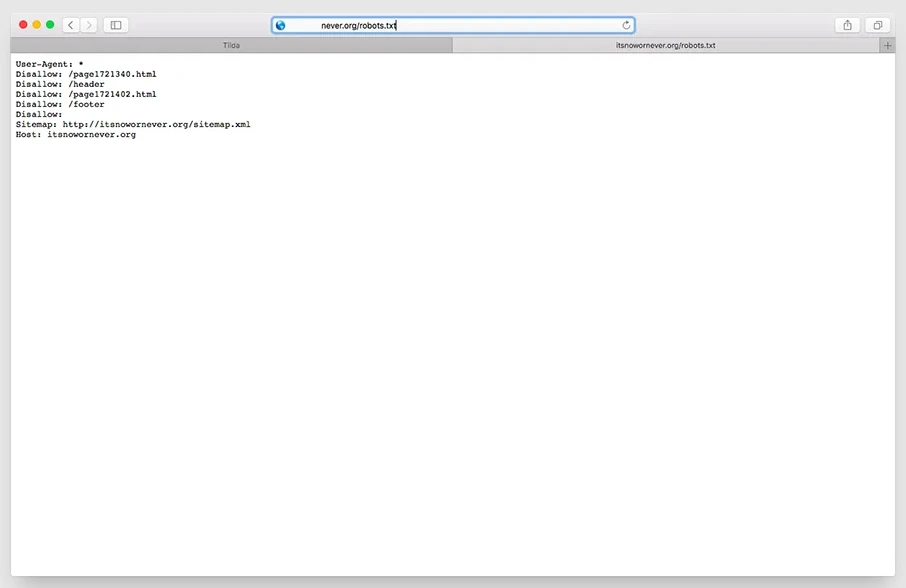The image size is (906, 588).
Task: Switch to the Tilda tab
Action: [x=231, y=45]
